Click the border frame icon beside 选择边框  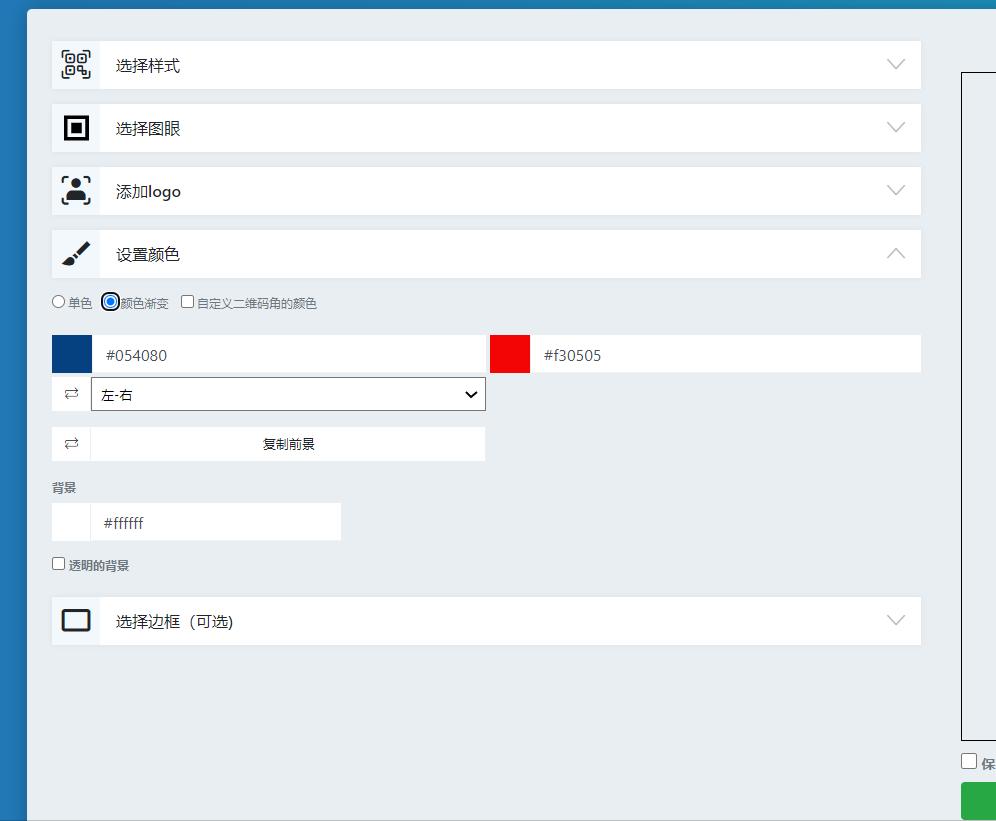pos(75,620)
